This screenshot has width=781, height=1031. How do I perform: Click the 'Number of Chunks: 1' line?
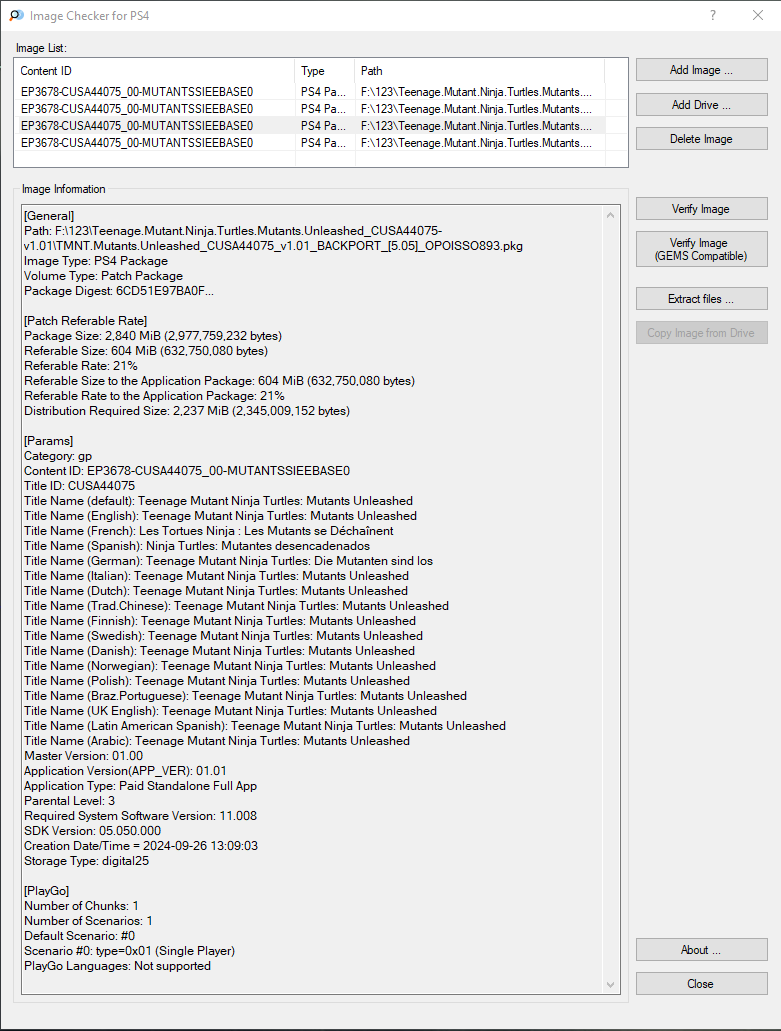(x=82, y=905)
